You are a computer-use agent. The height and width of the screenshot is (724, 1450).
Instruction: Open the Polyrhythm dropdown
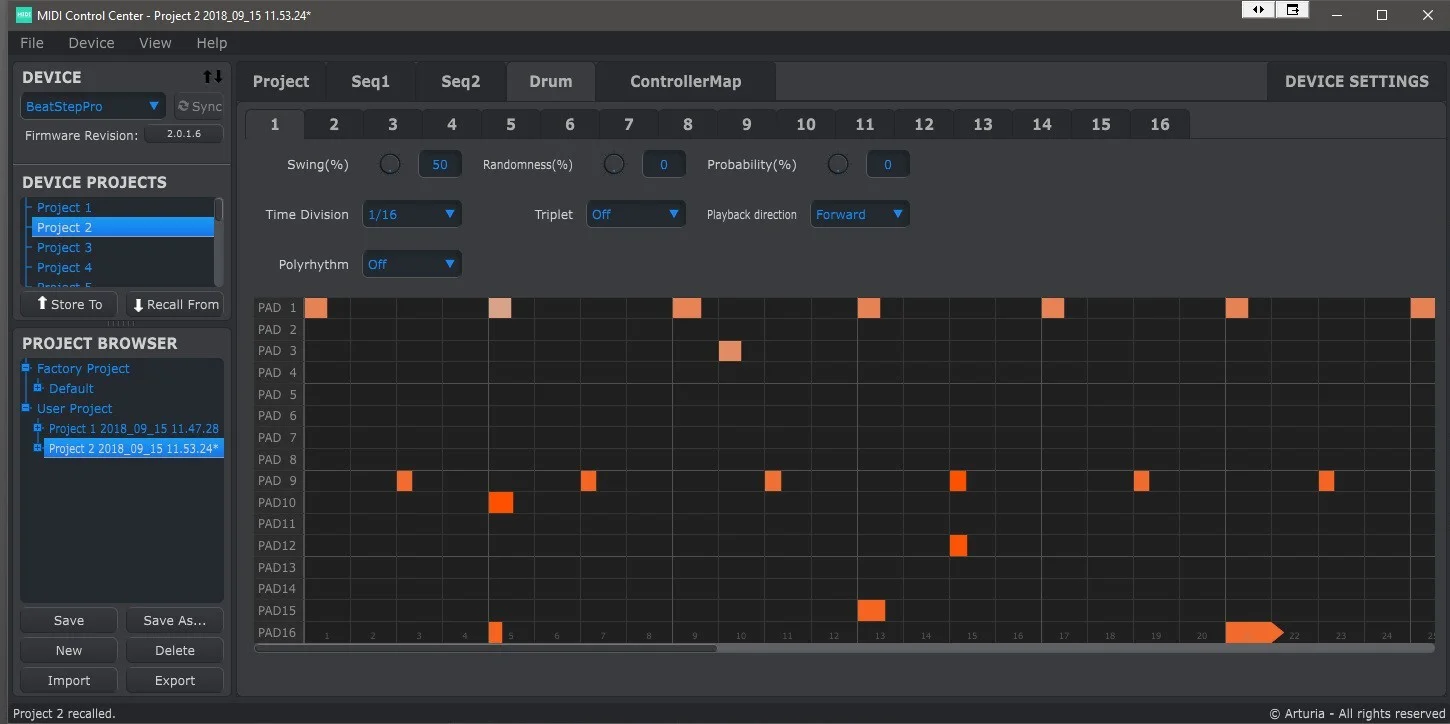[x=412, y=264]
